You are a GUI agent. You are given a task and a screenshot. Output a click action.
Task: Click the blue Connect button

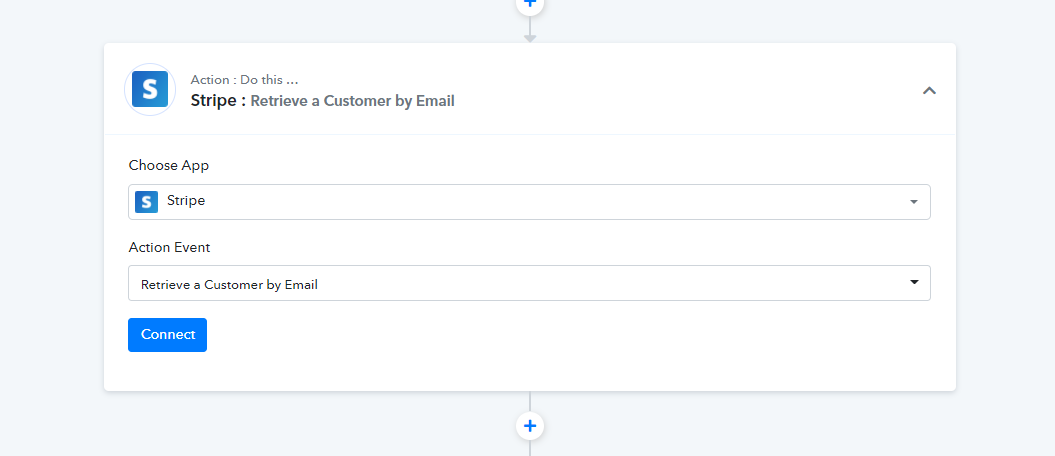pos(168,335)
